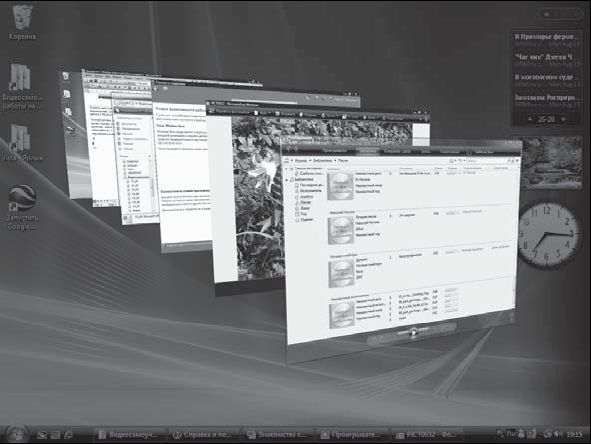Open the 'В московском суде...' news headline

[545, 77]
